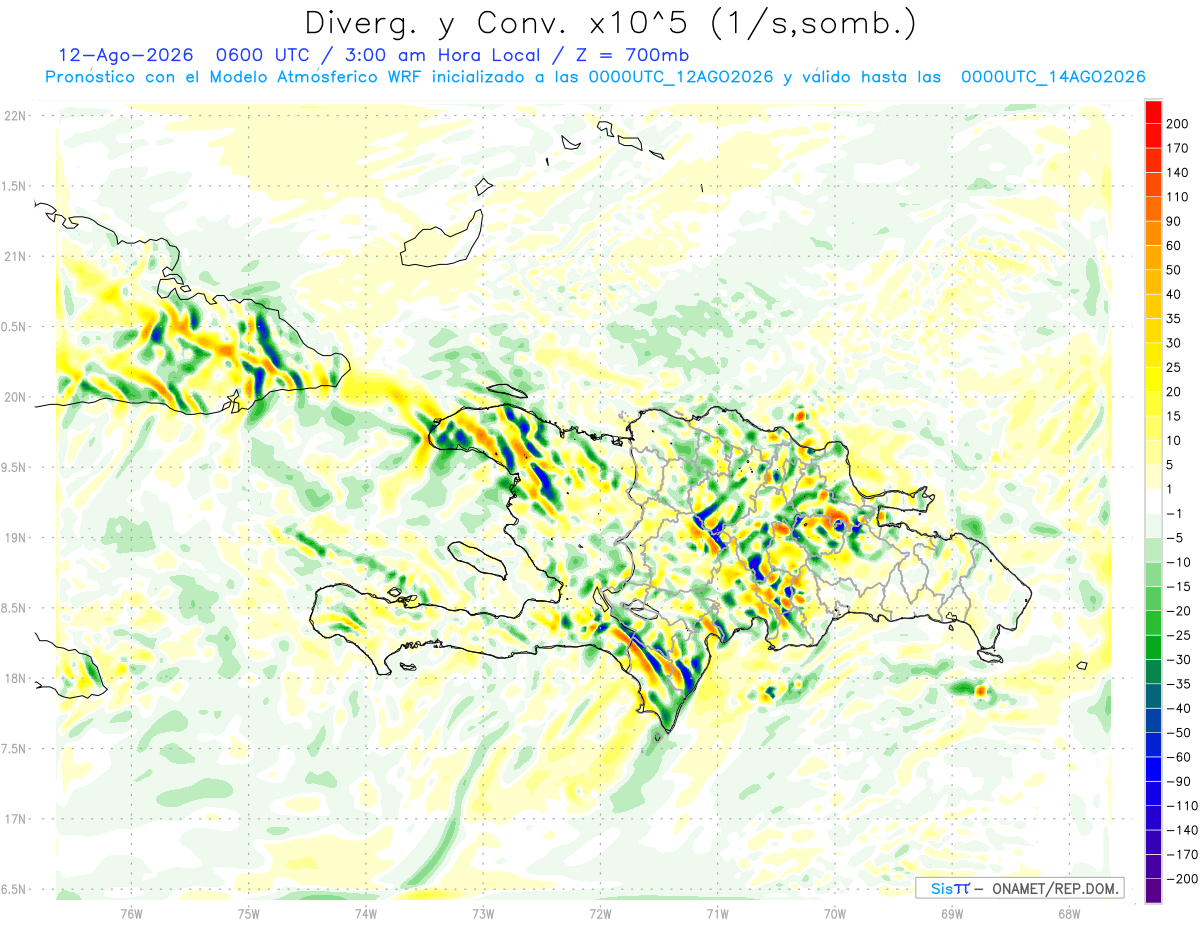Click the colorbar value '90' positive

[x=1174, y=221]
